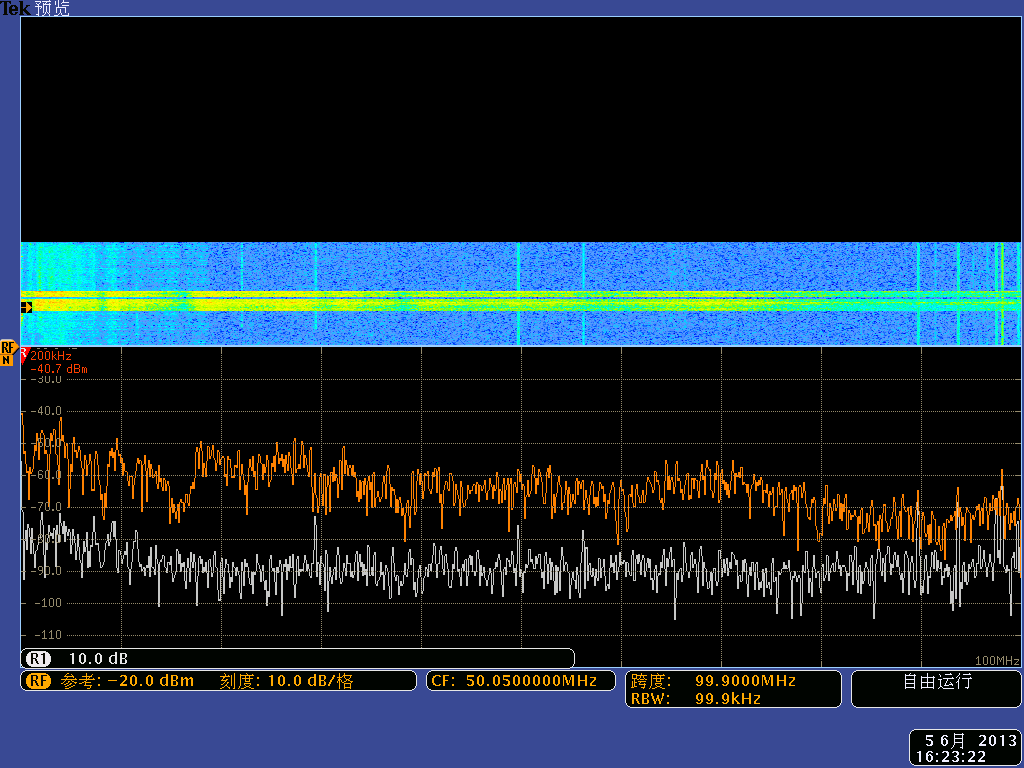Click the -110 amplitude axis label
Viewport: 1024px width, 768px height.
point(48,635)
